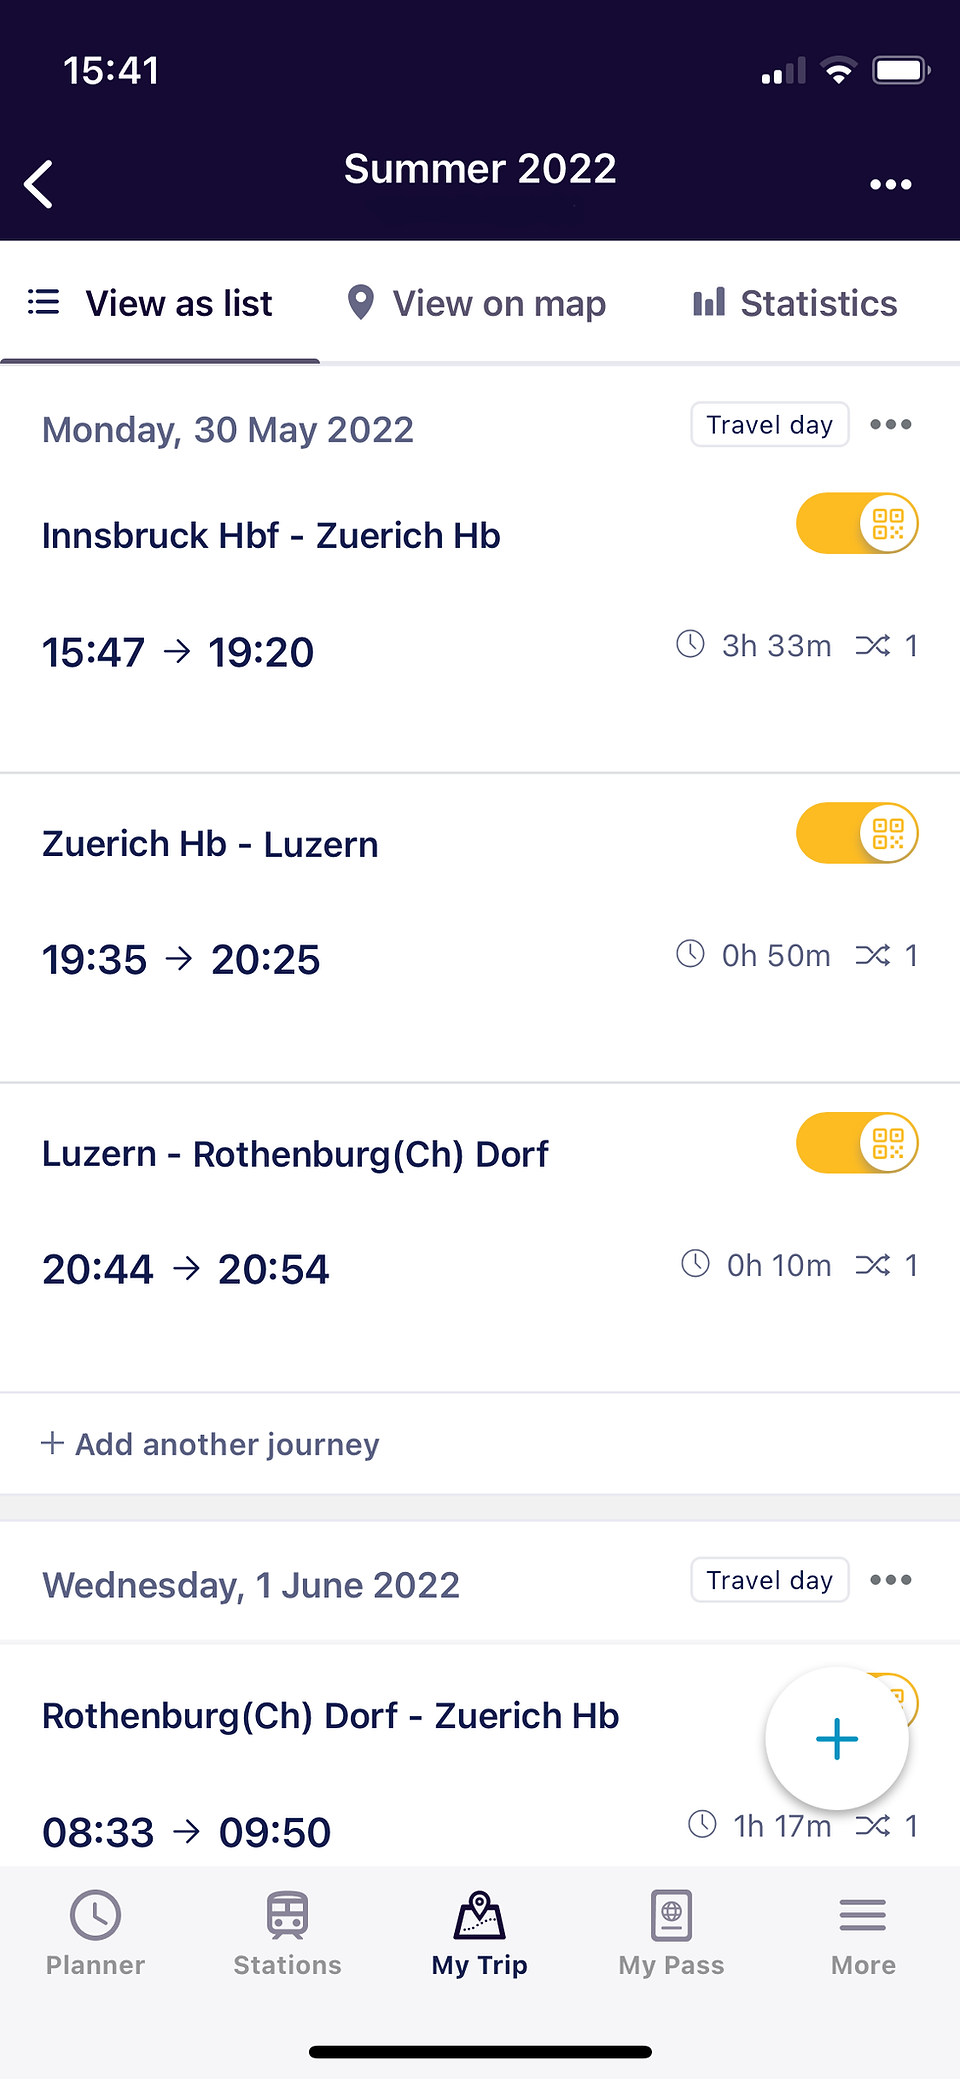Open Stations from the bottom bar
The image size is (960, 2079).
(287, 1933)
